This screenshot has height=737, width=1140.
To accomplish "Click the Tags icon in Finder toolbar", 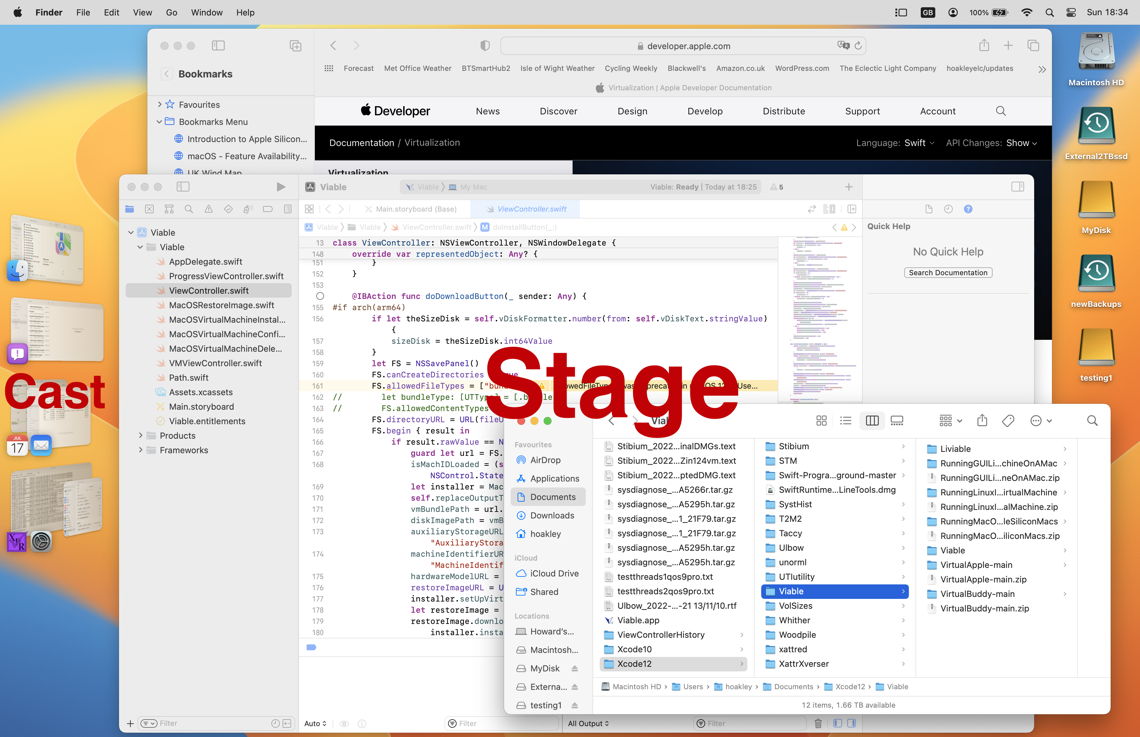I will [x=1008, y=420].
